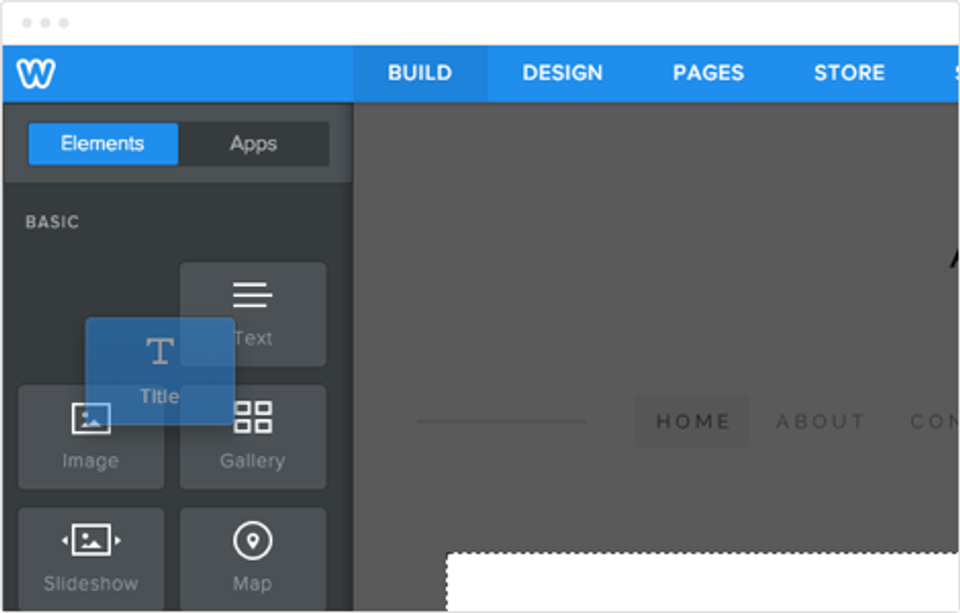Switch to the Apps panel toggle
Screen dimensions: 960x613
tap(253, 144)
